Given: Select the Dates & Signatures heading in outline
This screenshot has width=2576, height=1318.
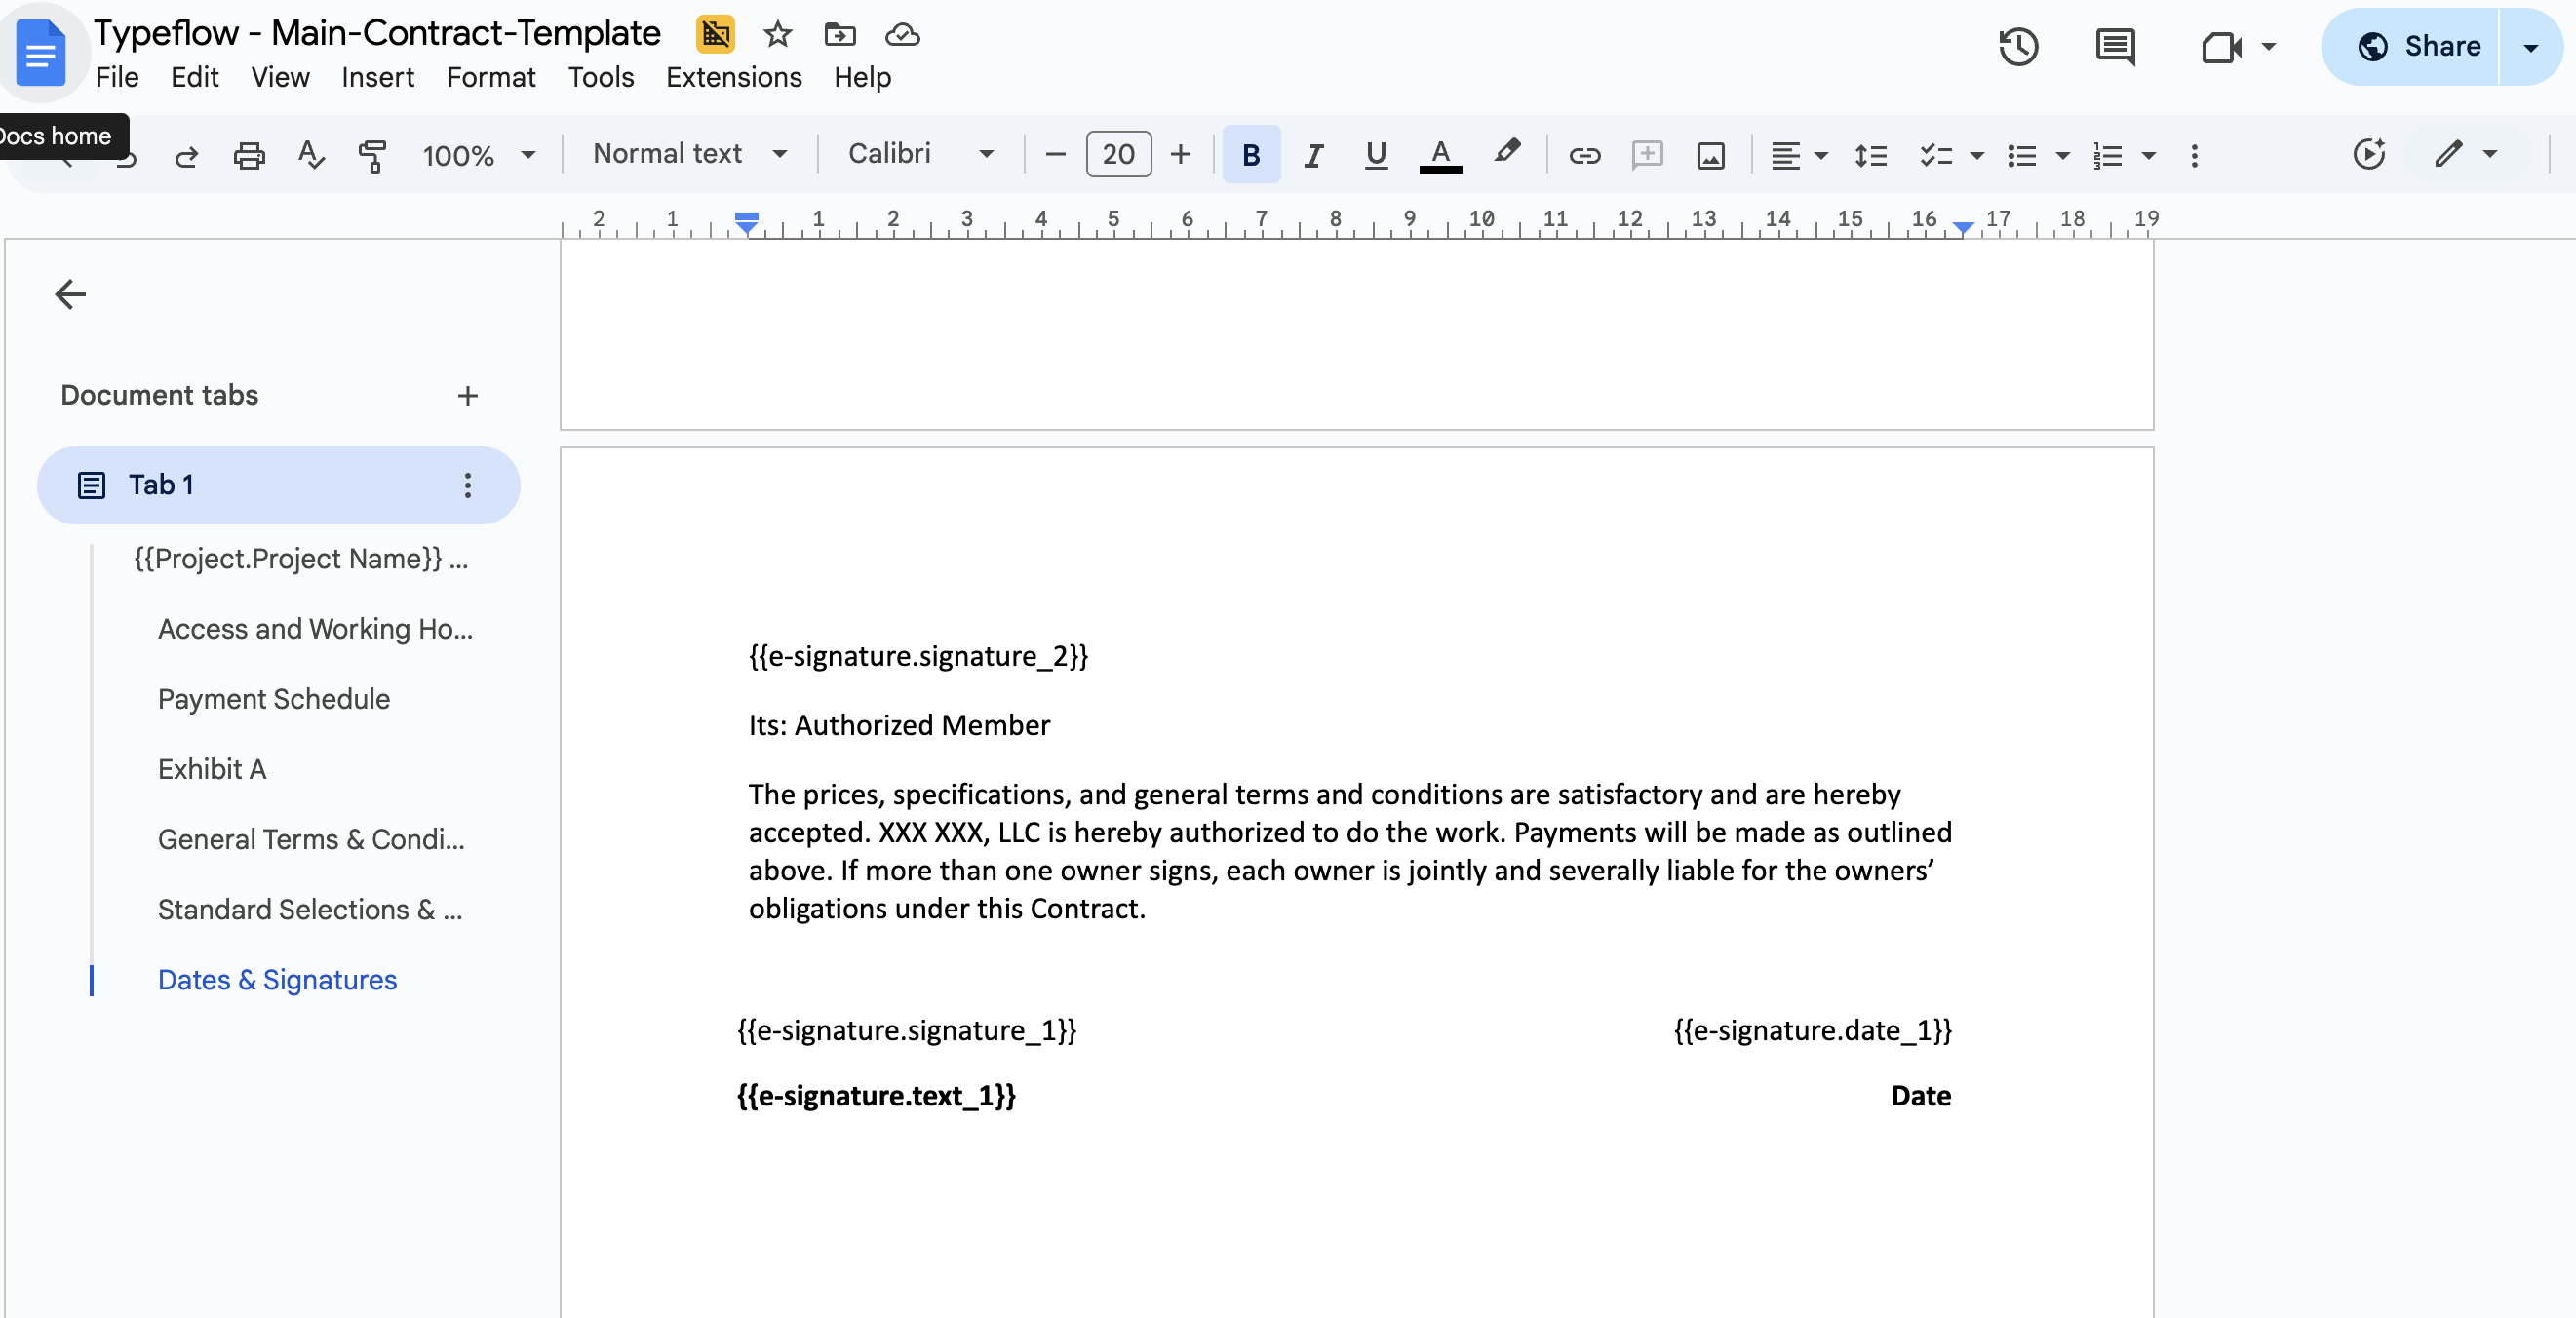Looking at the screenshot, I should pos(277,980).
